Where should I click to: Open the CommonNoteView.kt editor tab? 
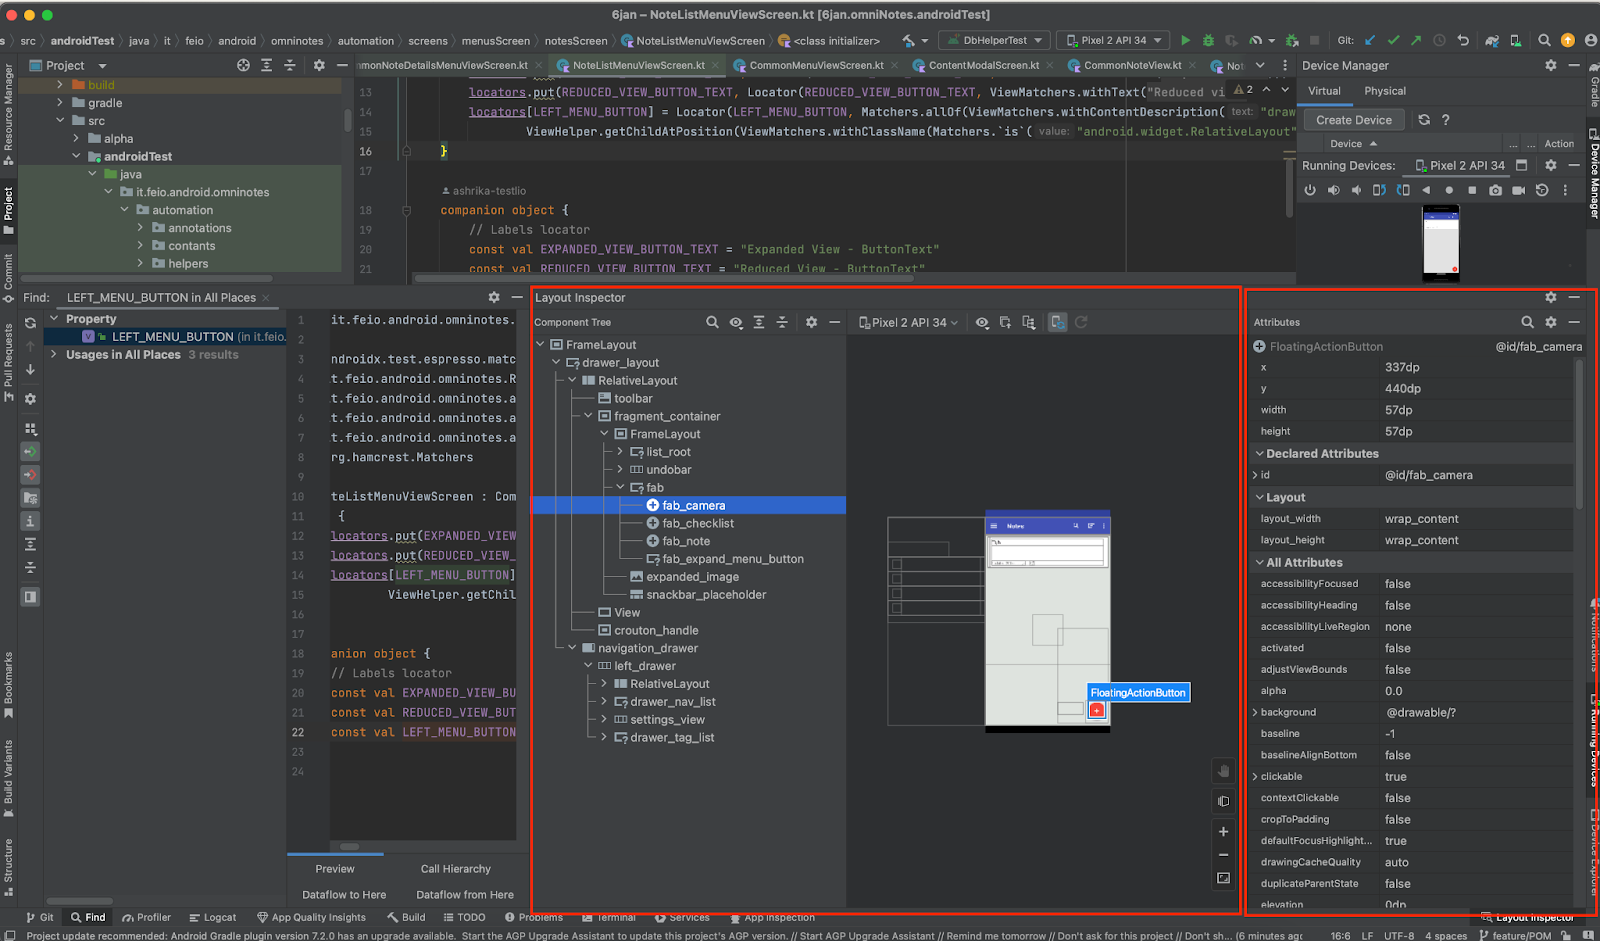click(1132, 65)
